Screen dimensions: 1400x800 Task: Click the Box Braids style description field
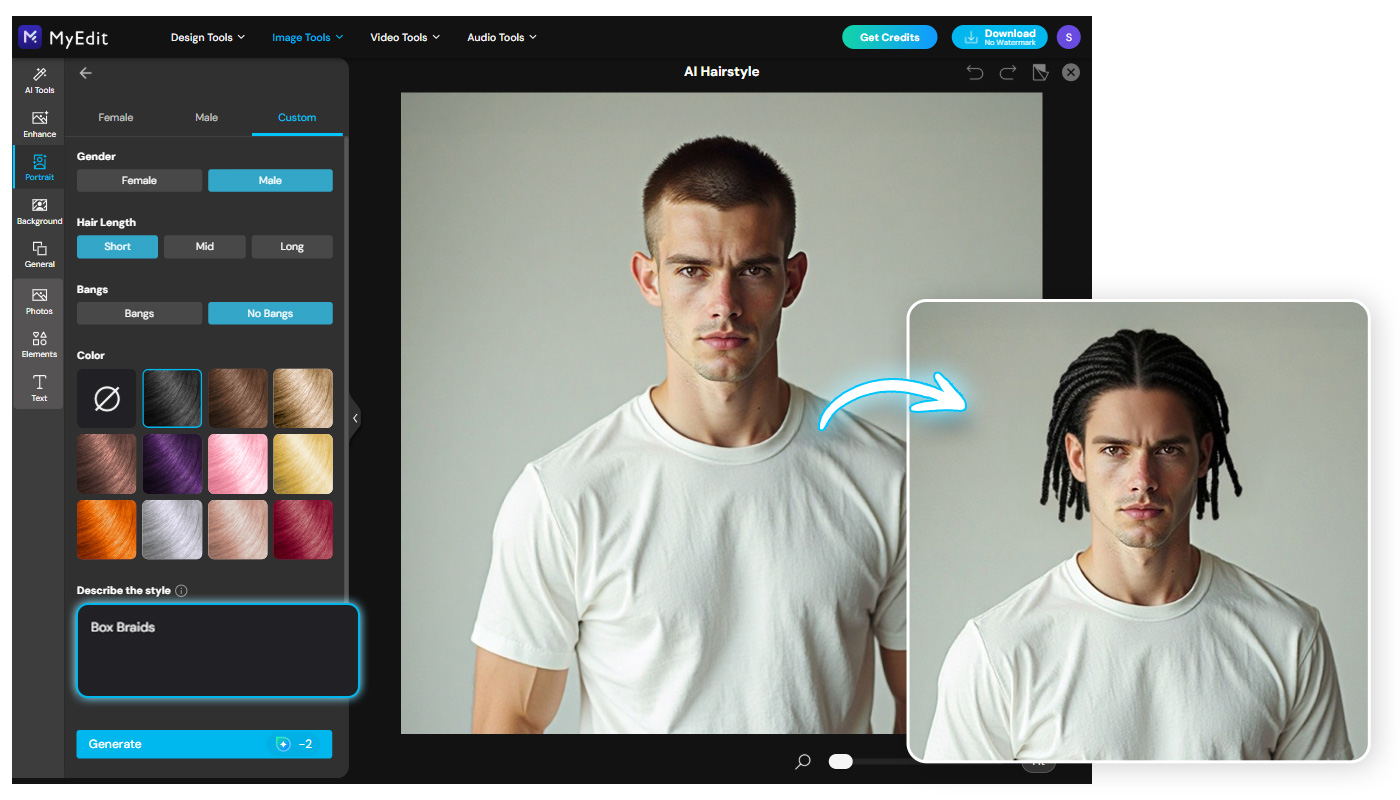217,650
